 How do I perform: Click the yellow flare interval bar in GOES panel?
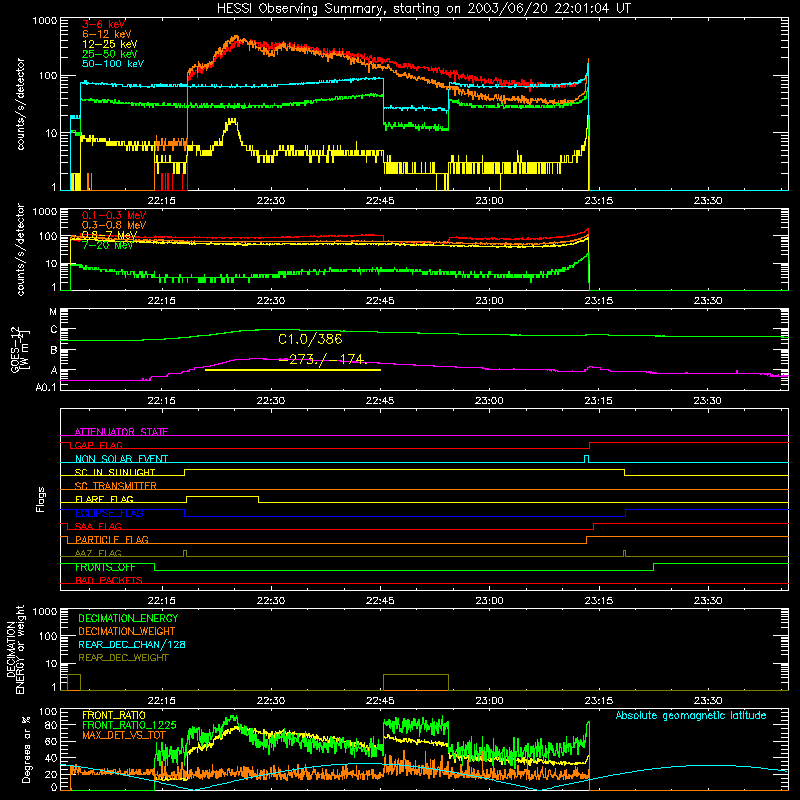(x=292, y=370)
